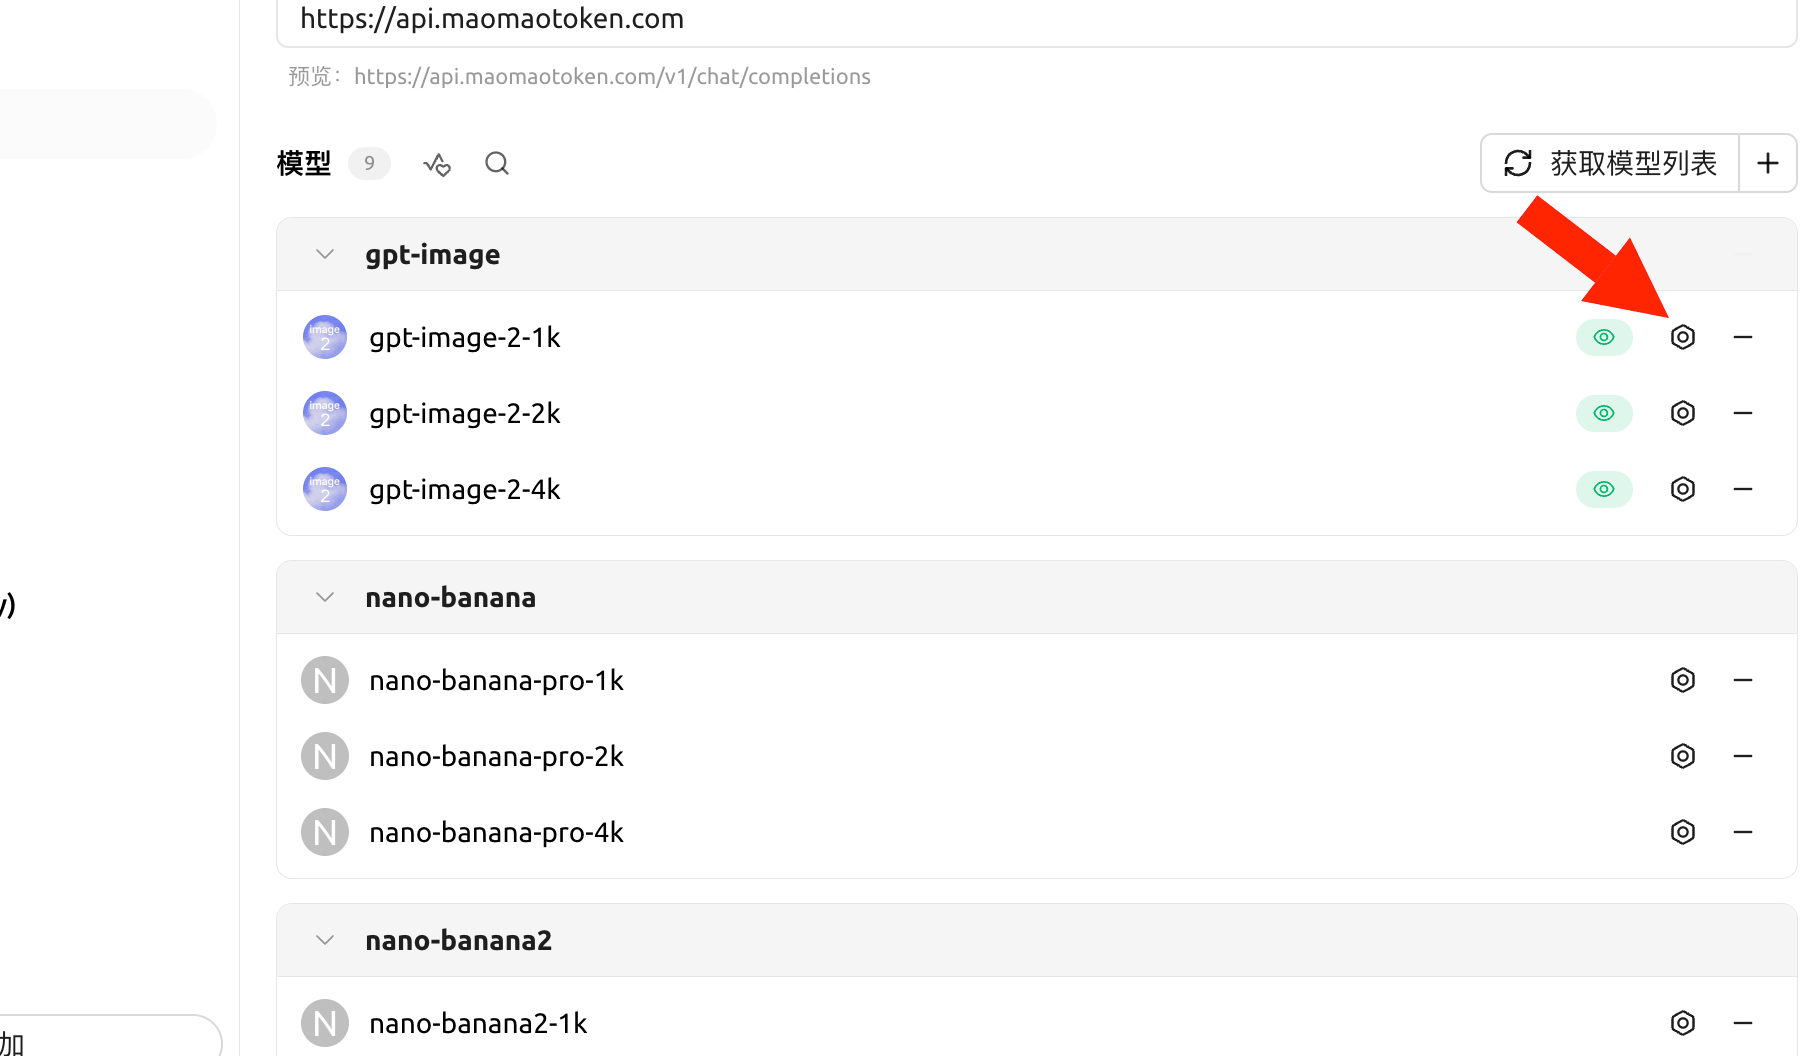Collapse the gpt-image group
The width and height of the screenshot is (1802, 1056).
(325, 254)
